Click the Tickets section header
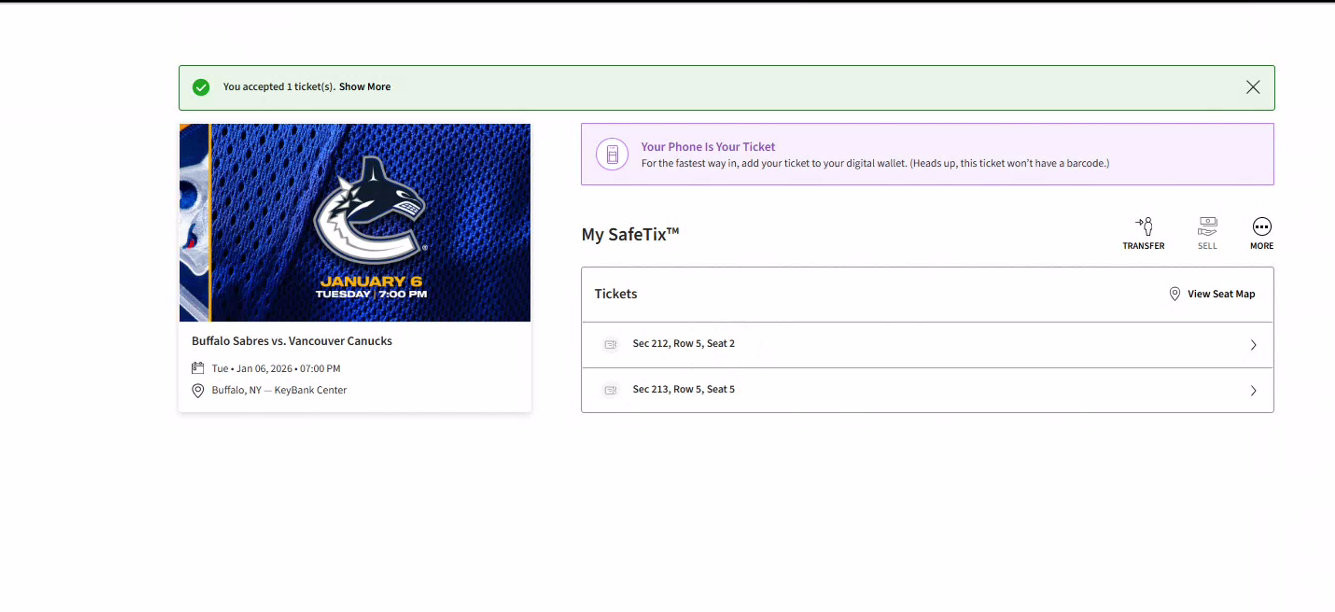 pyautogui.click(x=616, y=294)
